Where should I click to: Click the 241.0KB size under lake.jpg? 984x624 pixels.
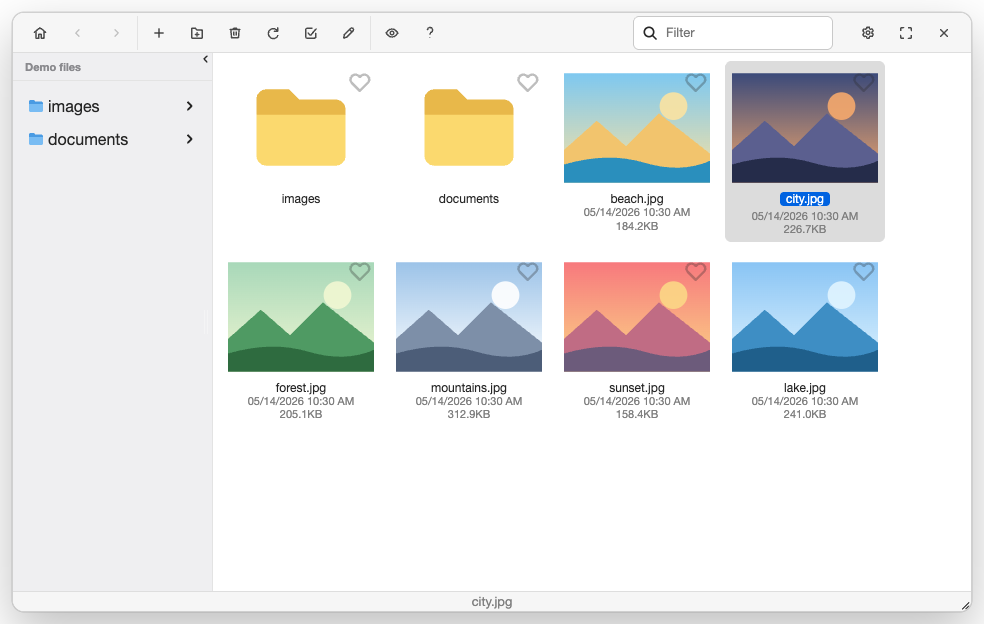coord(805,414)
